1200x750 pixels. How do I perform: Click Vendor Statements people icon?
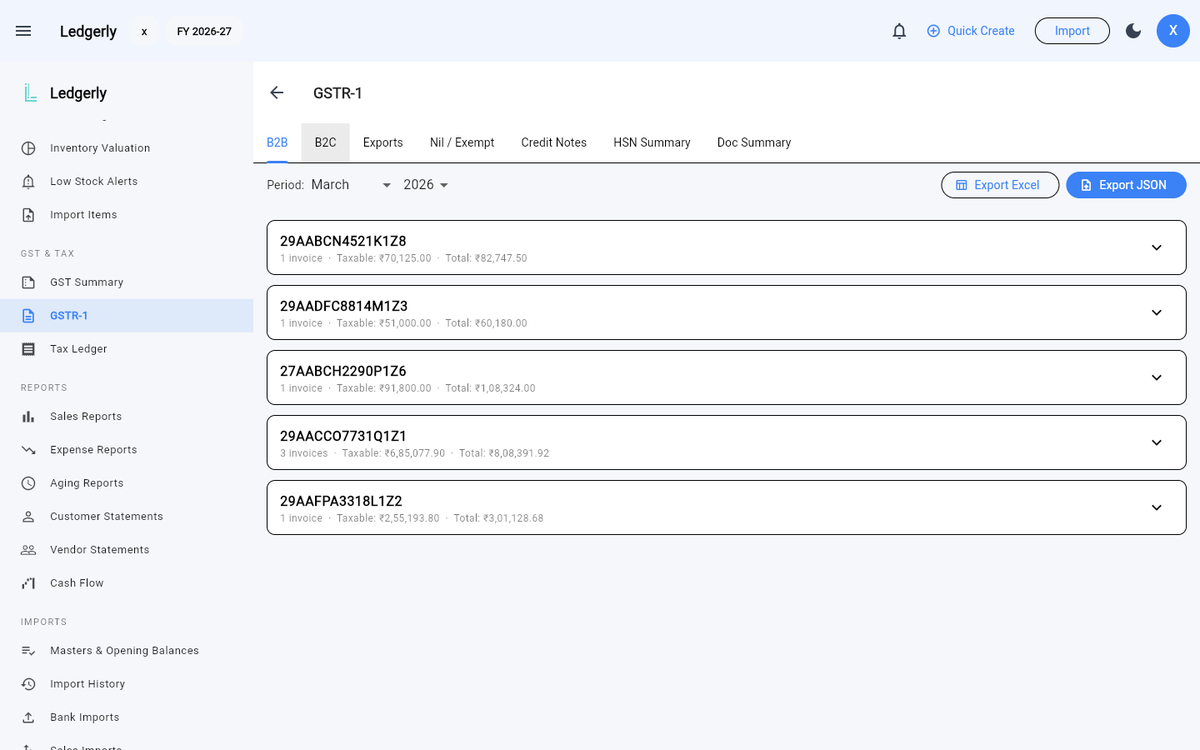[29, 550]
